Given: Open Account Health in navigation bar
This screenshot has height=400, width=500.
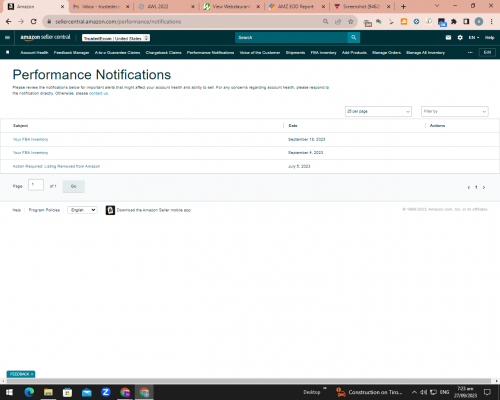Looking at the screenshot, I should [34, 53].
